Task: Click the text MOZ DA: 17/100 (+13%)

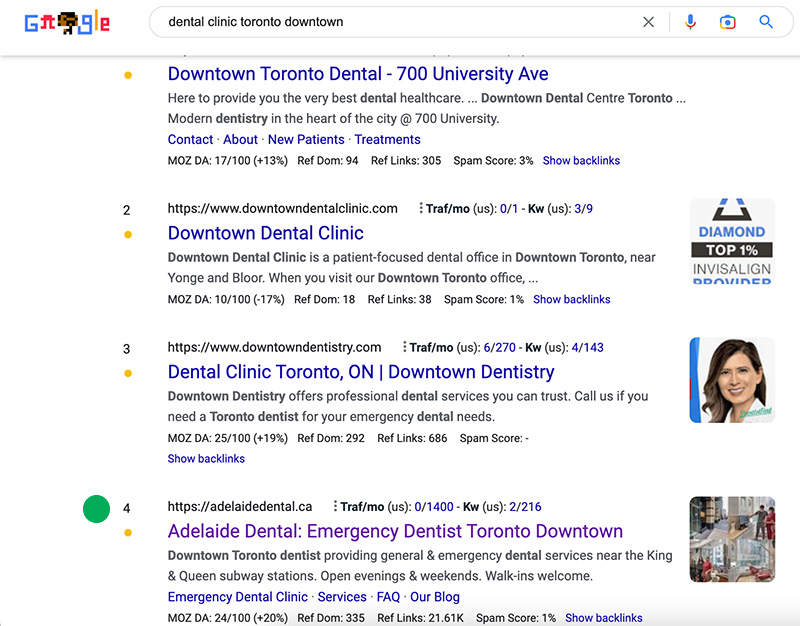Action: click(228, 161)
